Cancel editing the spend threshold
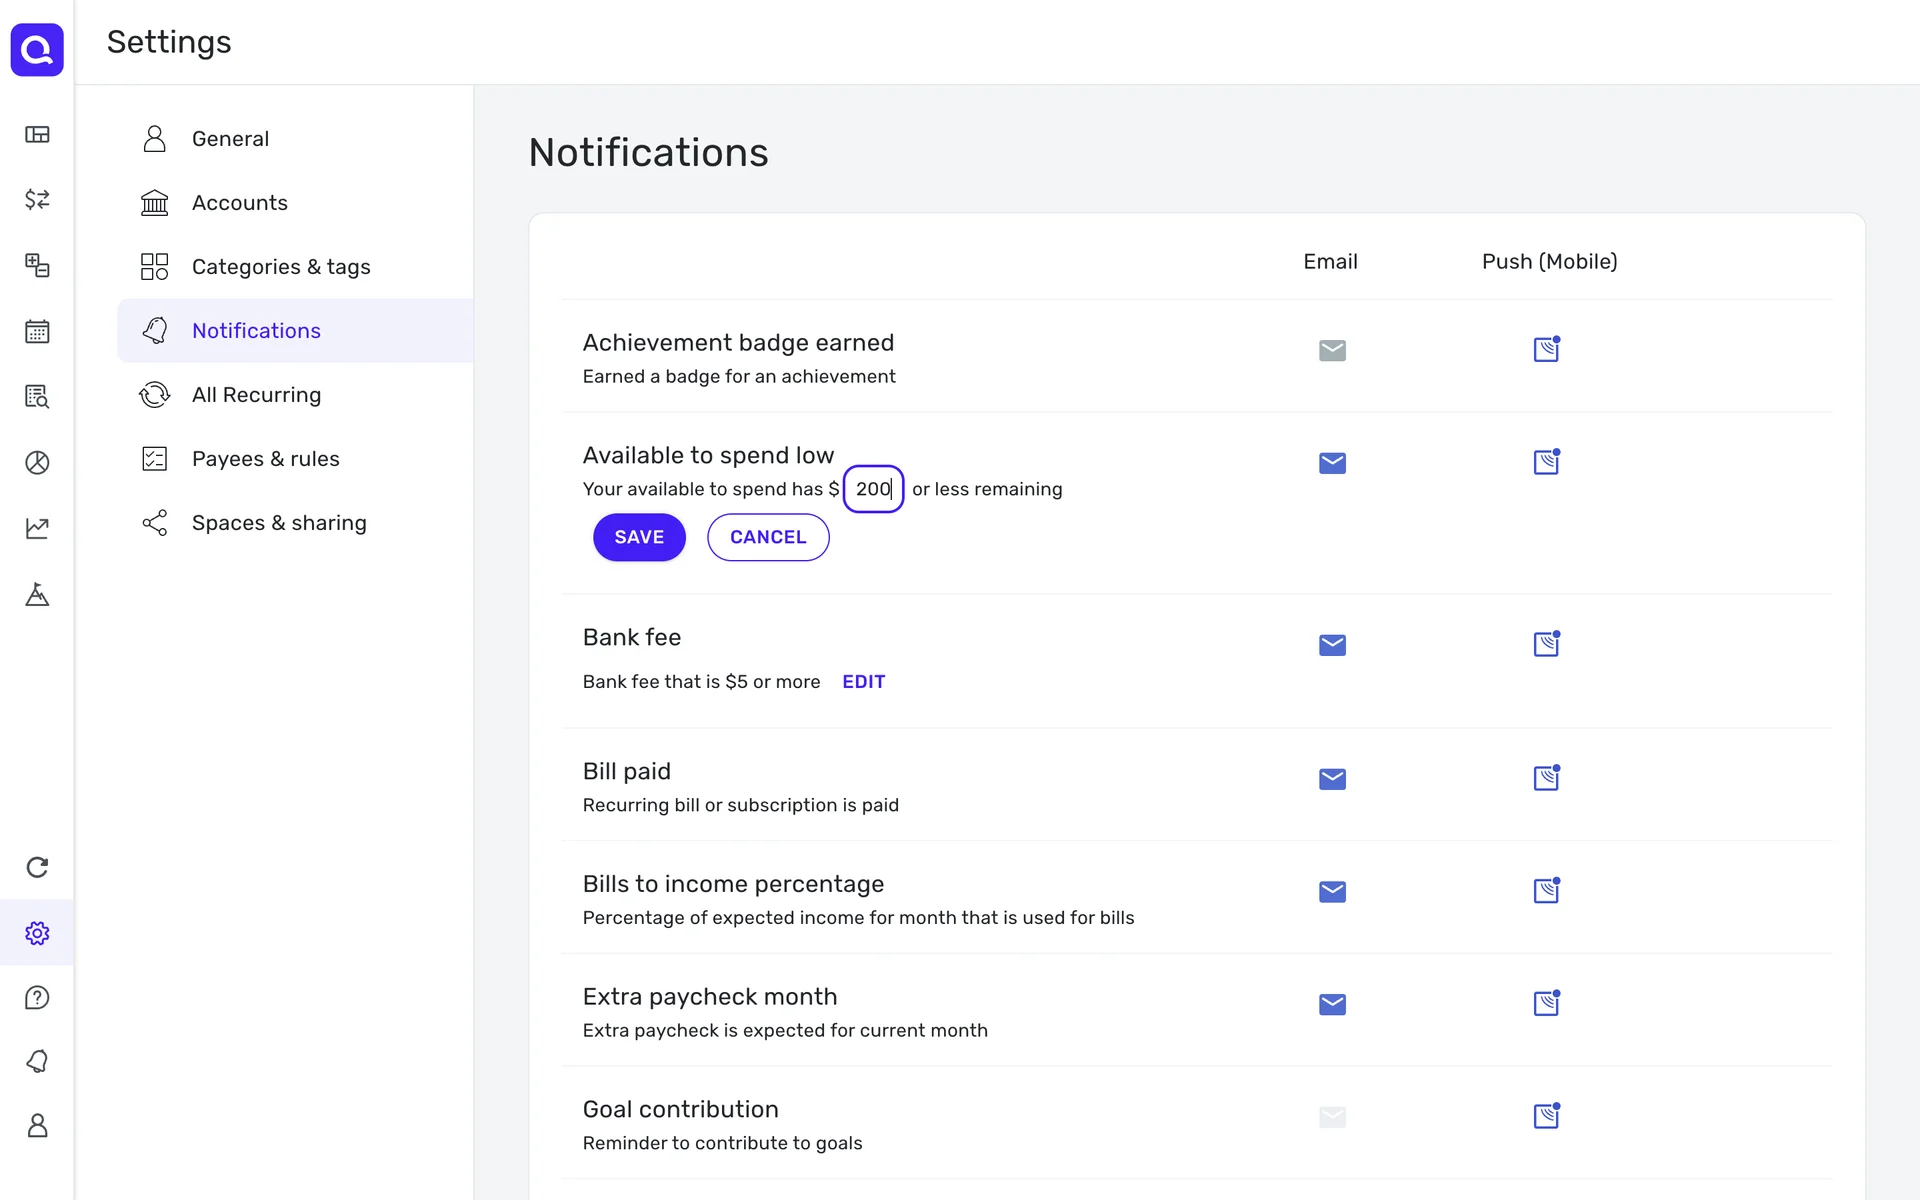The image size is (1920, 1200). pos(767,537)
